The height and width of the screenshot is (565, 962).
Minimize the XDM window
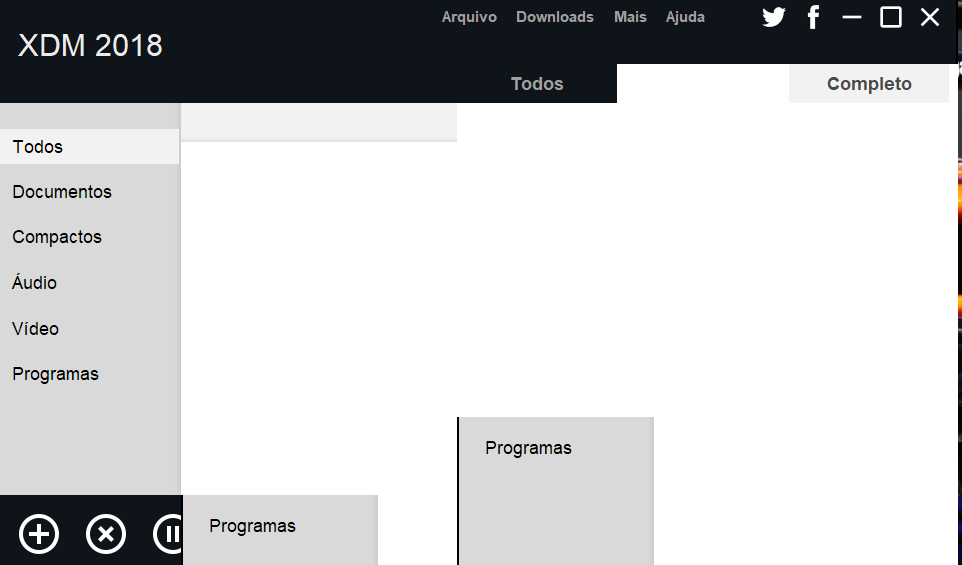point(852,17)
